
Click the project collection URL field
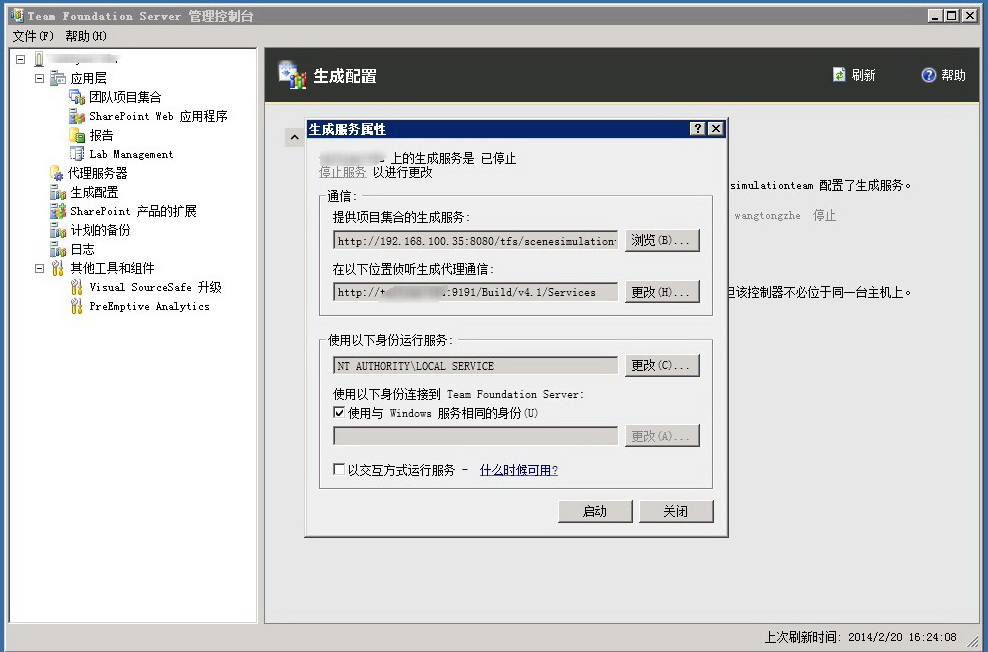click(476, 241)
